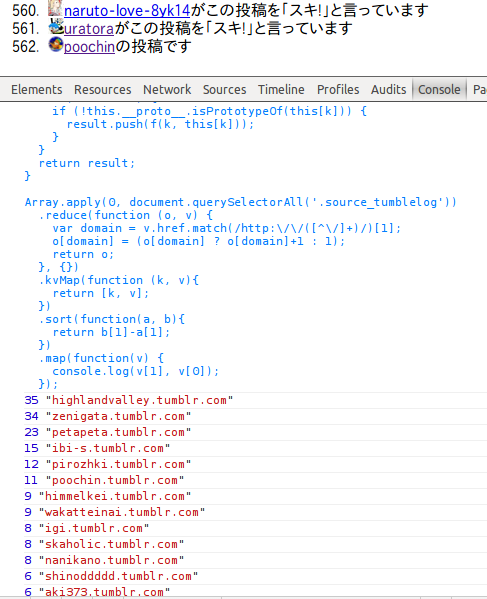Viewport: 487px width, 599px height.
Task: Switch to the Elements tab
Action: coord(37,89)
